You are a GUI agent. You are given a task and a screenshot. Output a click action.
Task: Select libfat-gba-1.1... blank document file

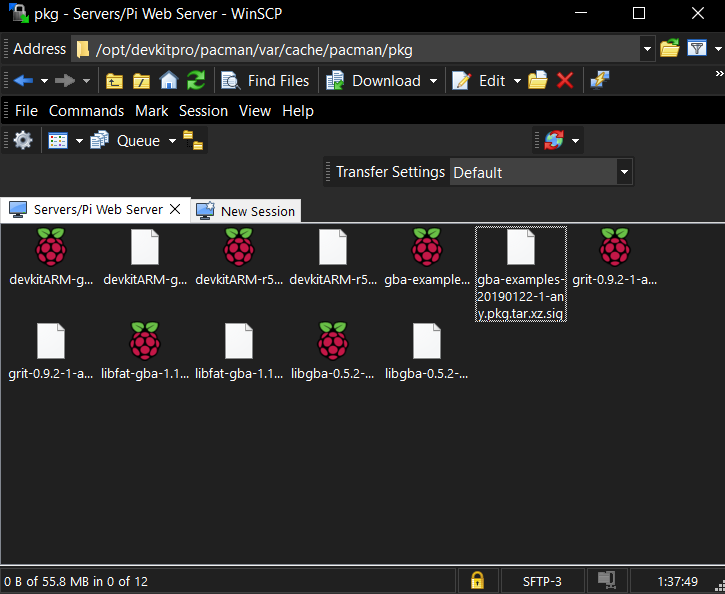239,351
